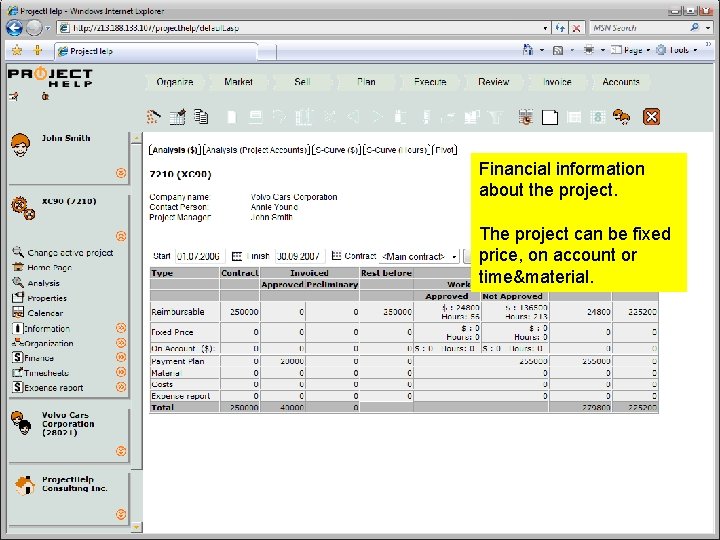Click the Start date input field
This screenshot has height=540, width=720.
[x=199, y=256]
